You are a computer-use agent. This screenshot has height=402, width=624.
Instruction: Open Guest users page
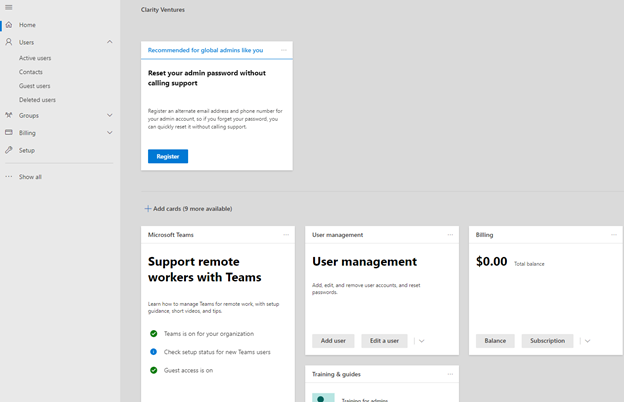(x=35, y=86)
